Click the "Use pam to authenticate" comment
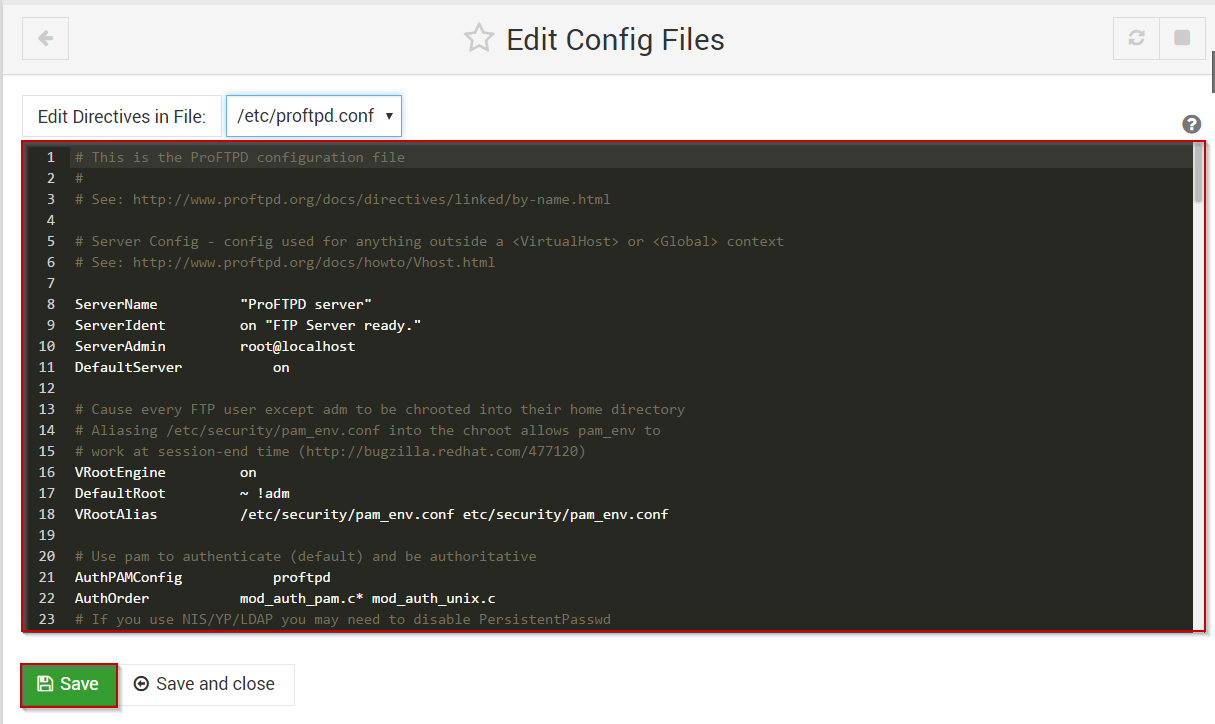 [x=306, y=556]
